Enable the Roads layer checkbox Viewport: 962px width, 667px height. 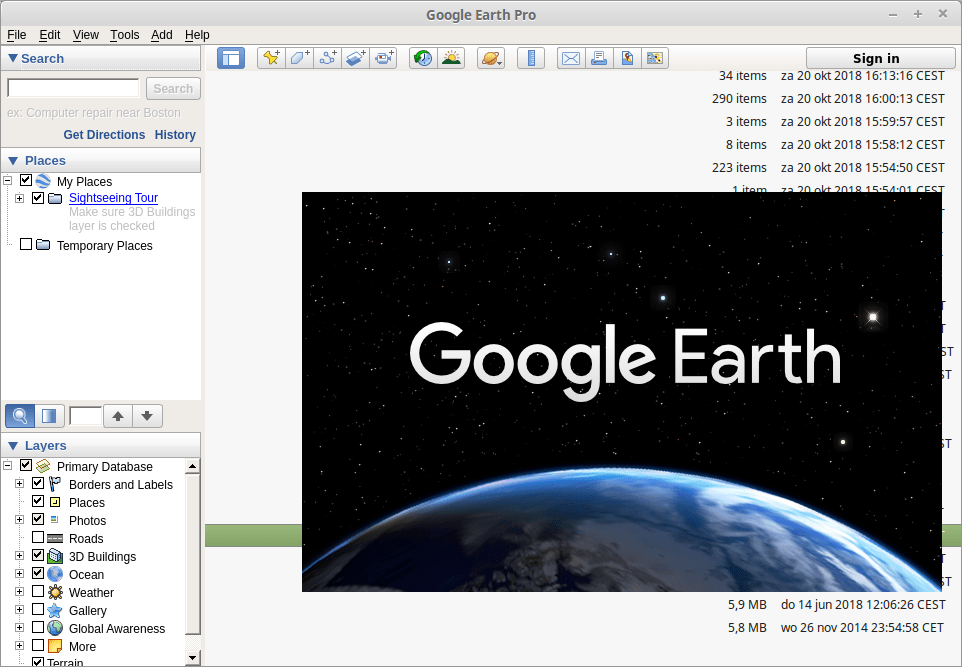pos(37,537)
